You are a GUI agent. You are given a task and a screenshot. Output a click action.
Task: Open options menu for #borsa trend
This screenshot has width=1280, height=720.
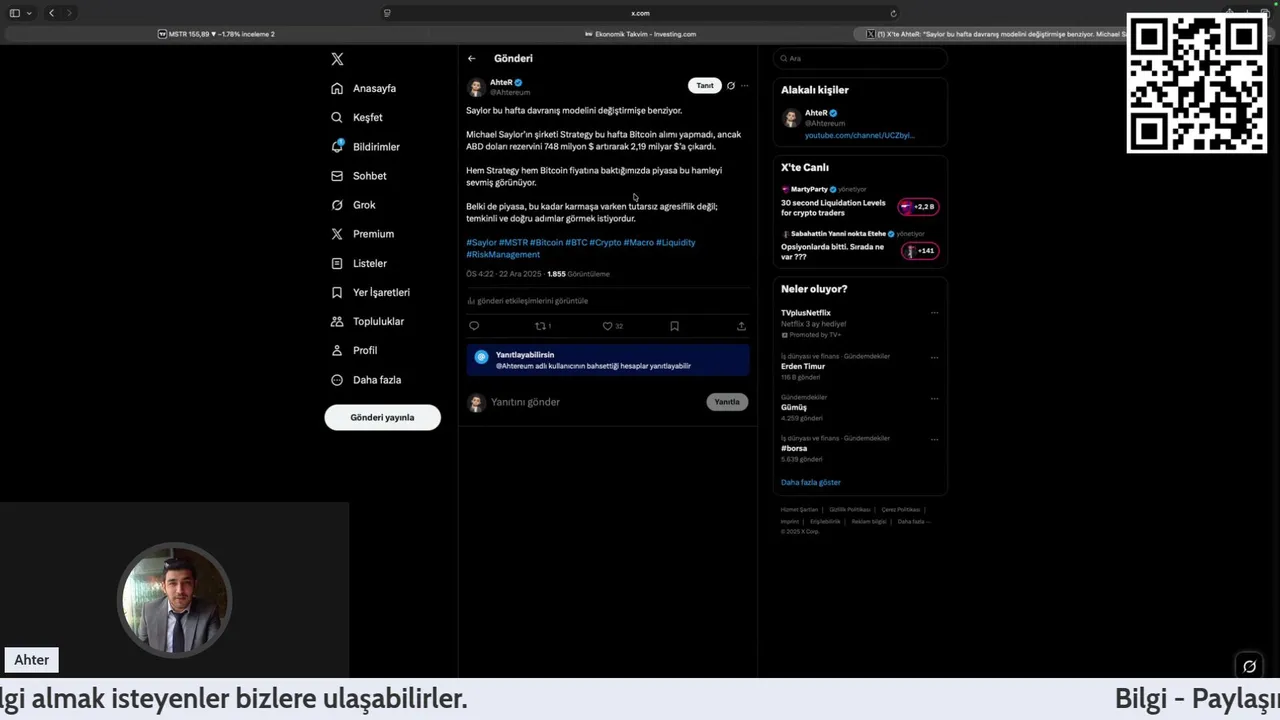coord(934,439)
